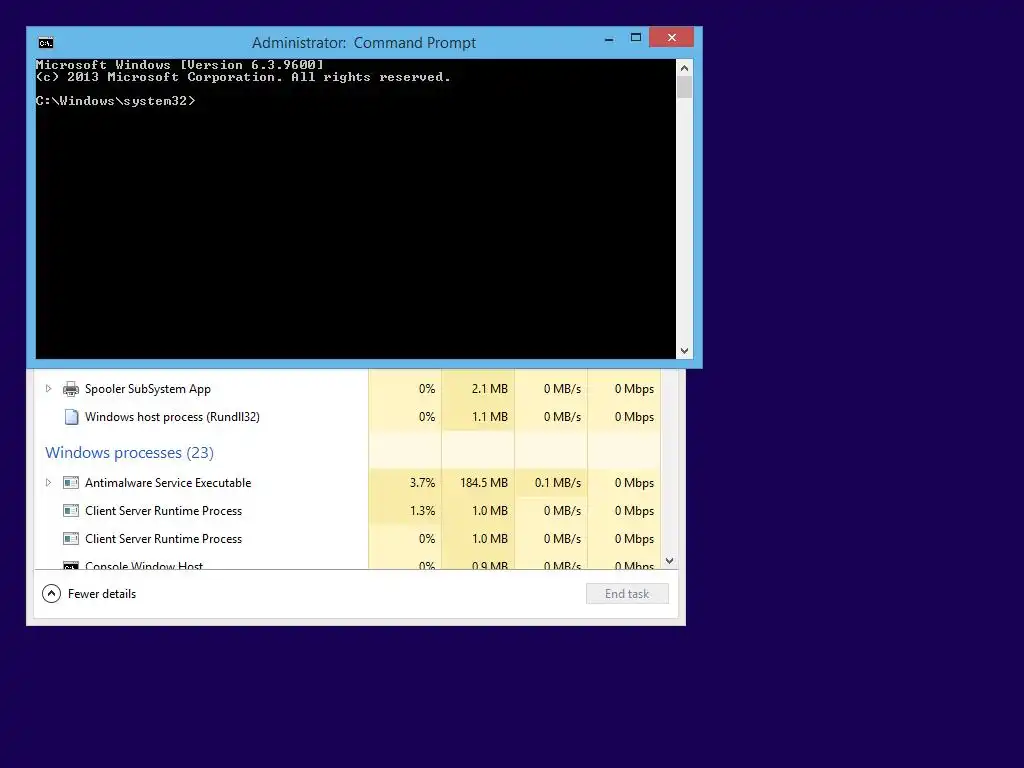Select the Spooler SubSystem App printer icon
Screen dimensions: 1024x768
click(71, 389)
